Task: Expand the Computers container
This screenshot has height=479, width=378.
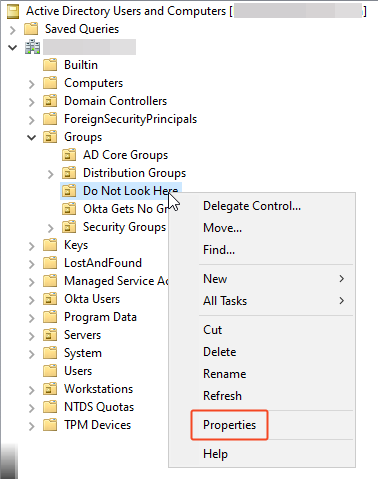Action: pyautogui.click(x=32, y=84)
